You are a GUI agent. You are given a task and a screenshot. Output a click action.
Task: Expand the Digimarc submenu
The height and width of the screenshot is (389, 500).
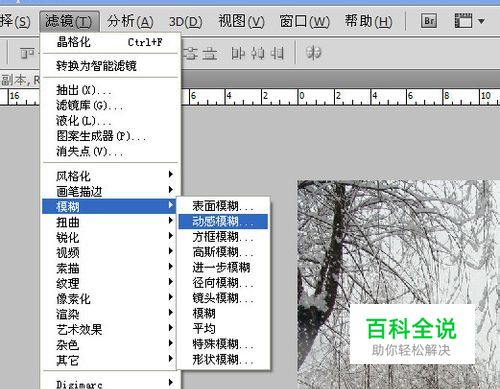click(x=110, y=383)
